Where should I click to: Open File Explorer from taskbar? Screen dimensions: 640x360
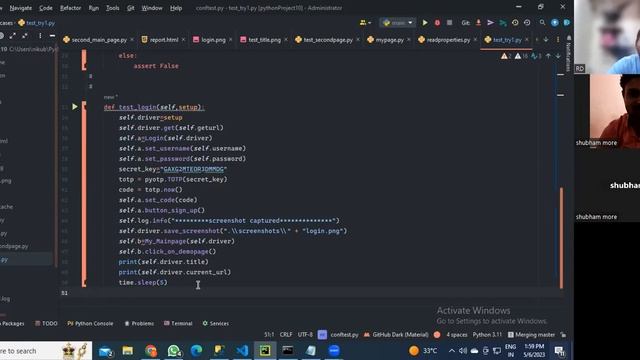click(x=128, y=351)
